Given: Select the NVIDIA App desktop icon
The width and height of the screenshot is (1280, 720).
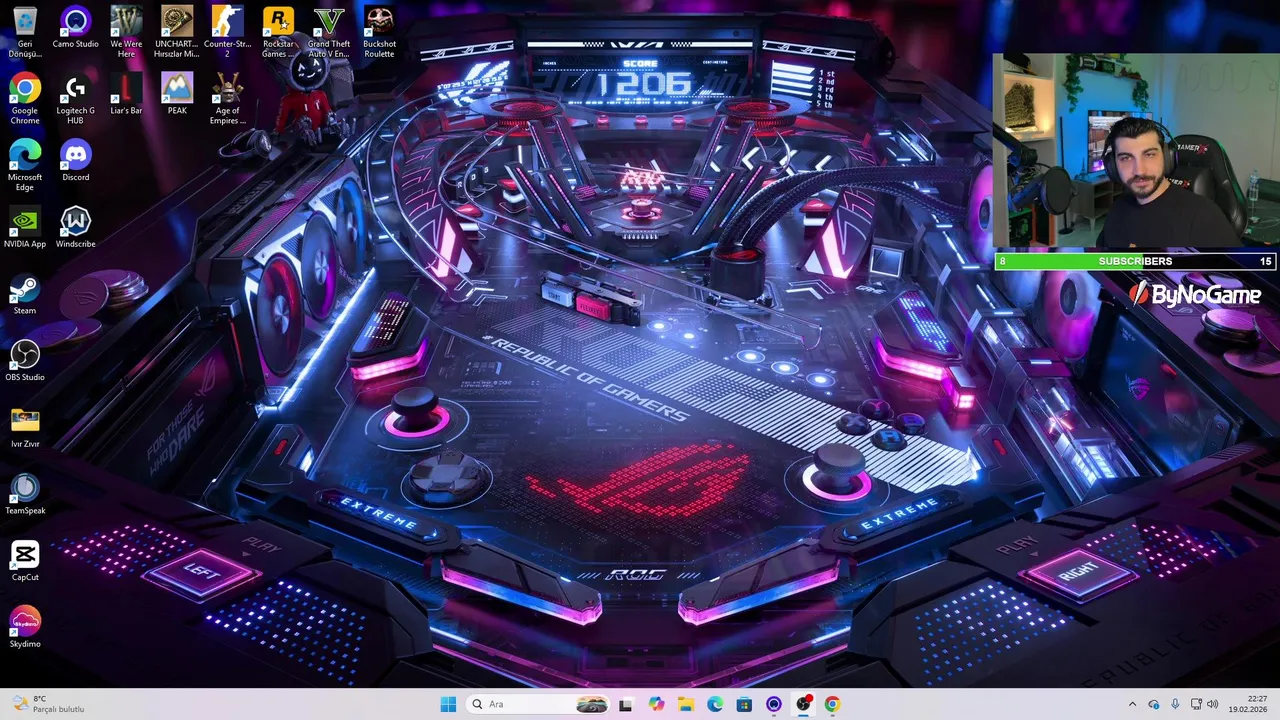Looking at the screenshot, I should coord(25,228).
